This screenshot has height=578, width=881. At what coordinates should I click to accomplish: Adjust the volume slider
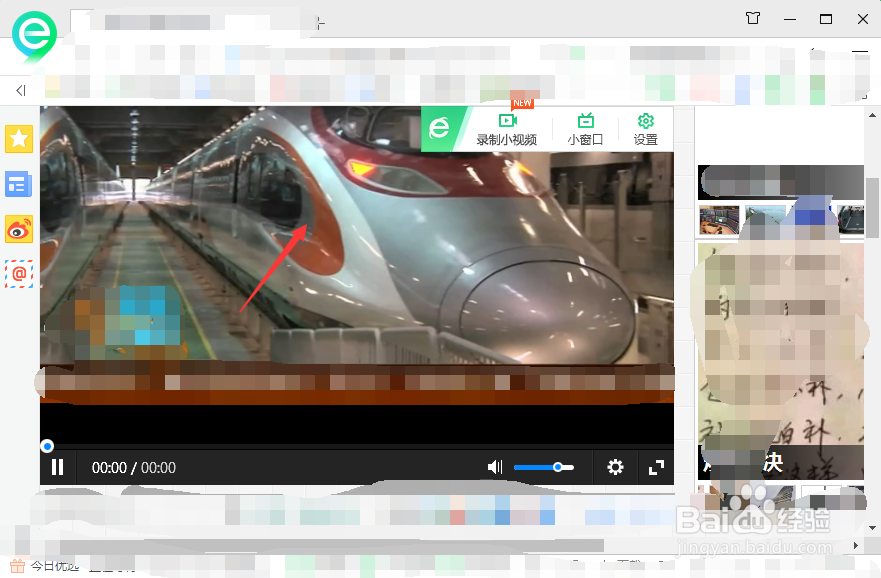point(544,467)
